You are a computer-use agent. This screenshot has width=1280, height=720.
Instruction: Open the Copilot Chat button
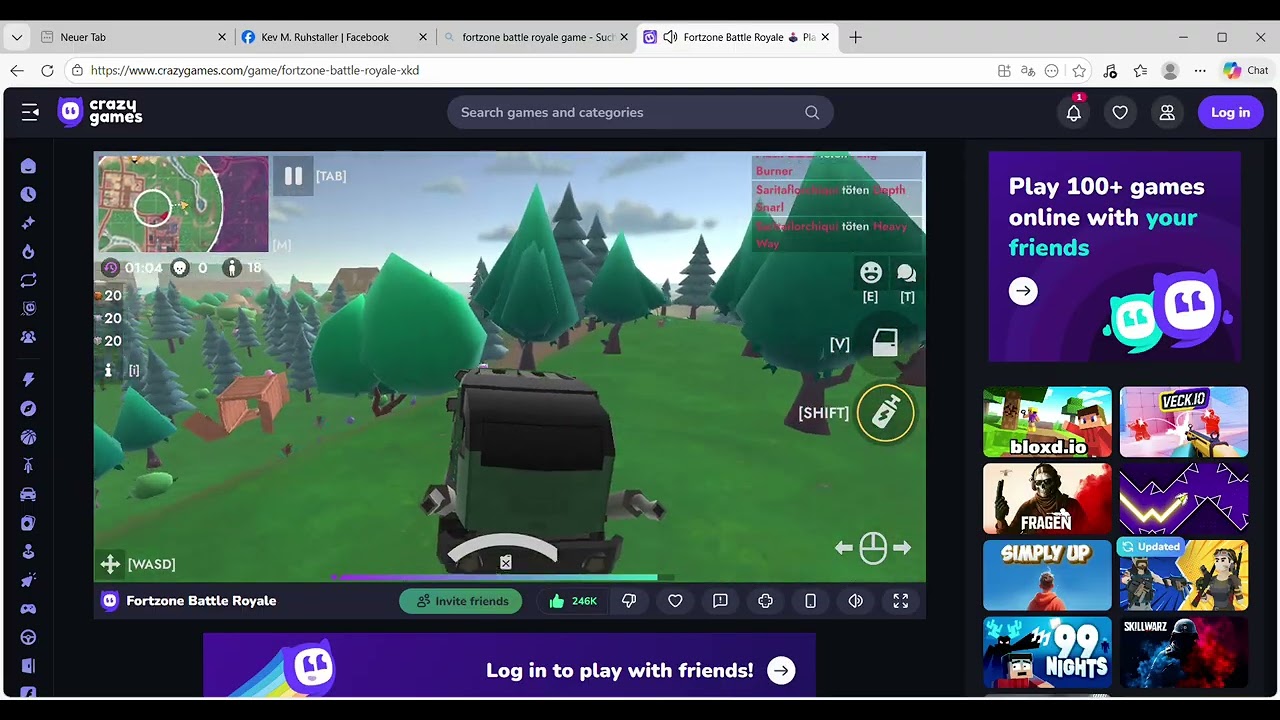pos(1246,71)
